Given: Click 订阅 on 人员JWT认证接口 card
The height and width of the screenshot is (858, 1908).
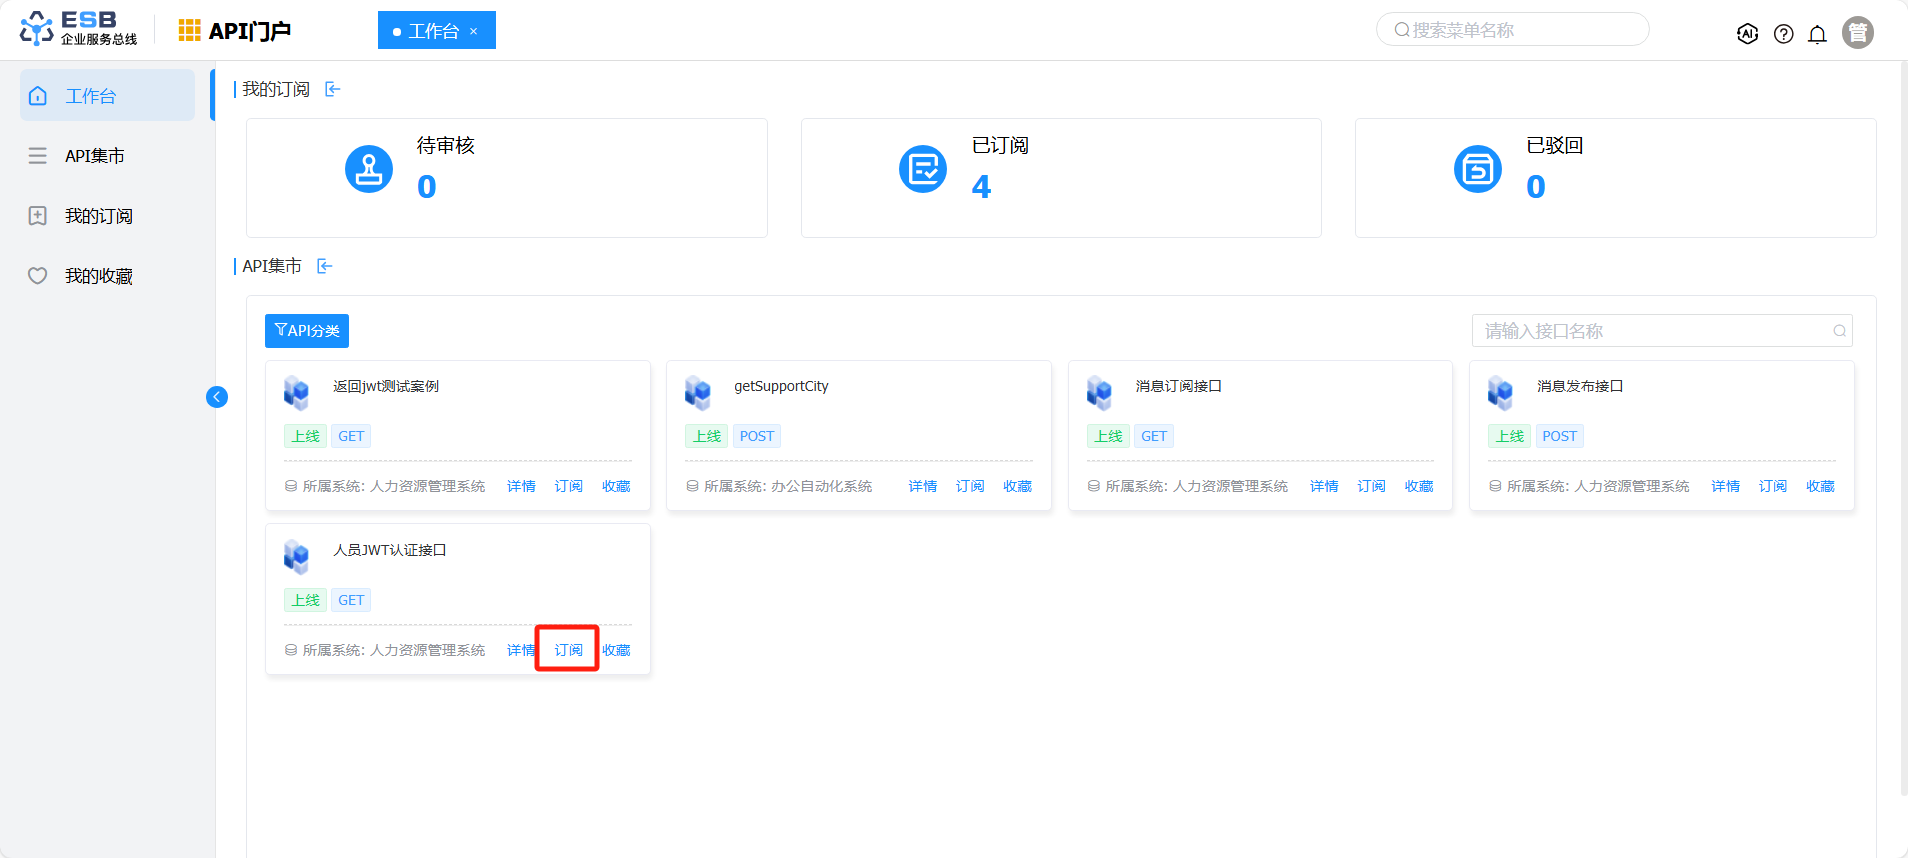Looking at the screenshot, I should point(568,650).
